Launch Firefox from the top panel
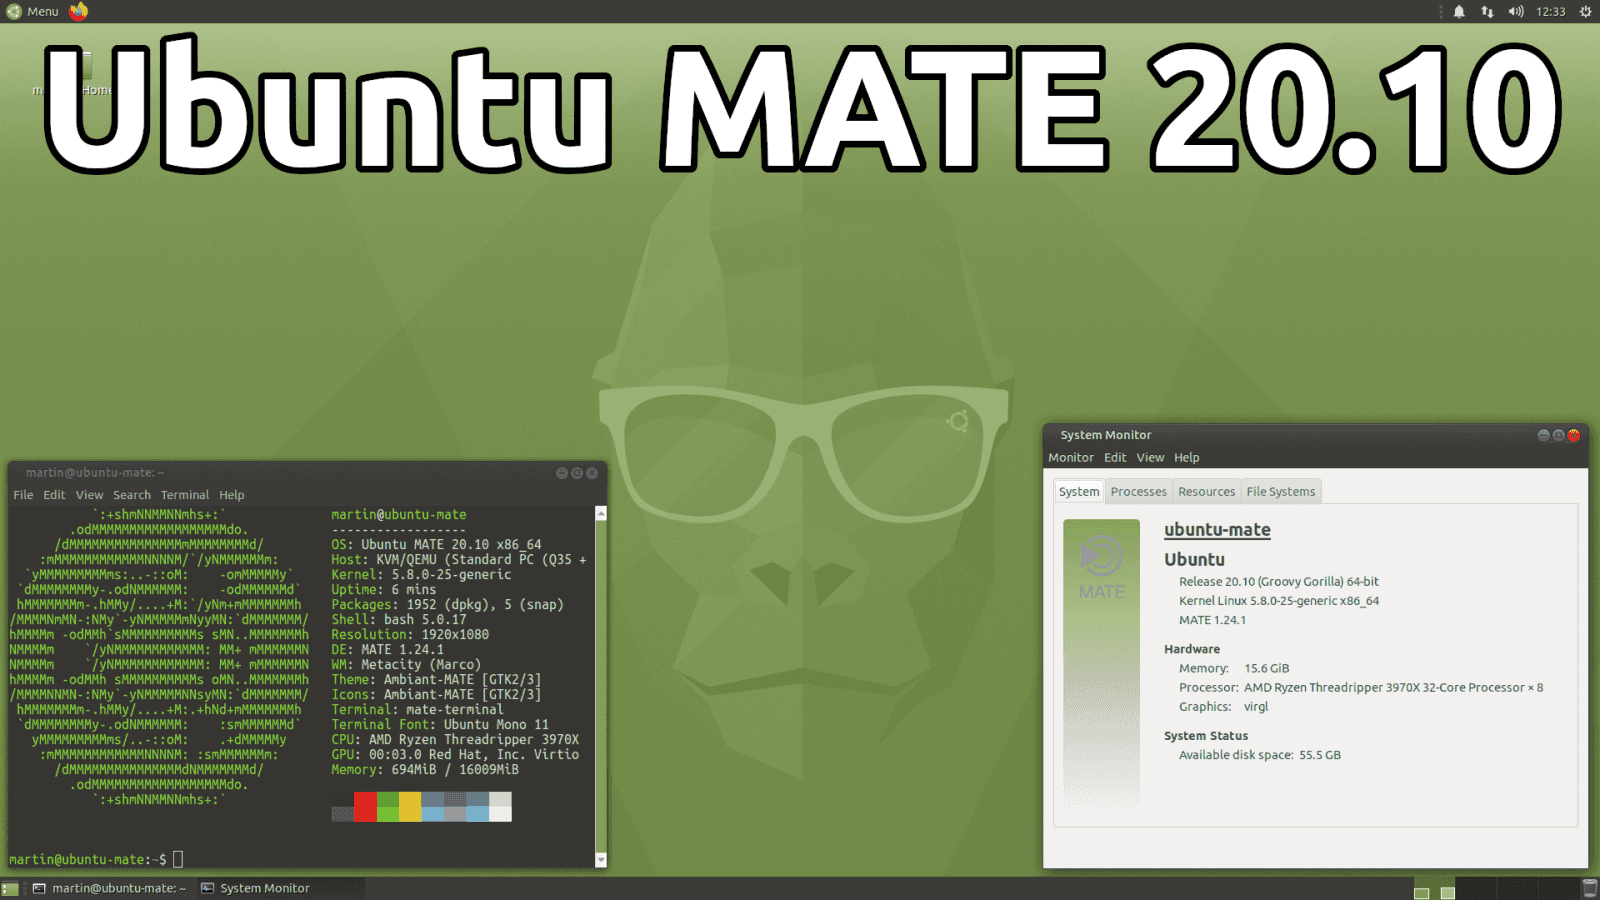The image size is (1600, 900). (x=79, y=11)
